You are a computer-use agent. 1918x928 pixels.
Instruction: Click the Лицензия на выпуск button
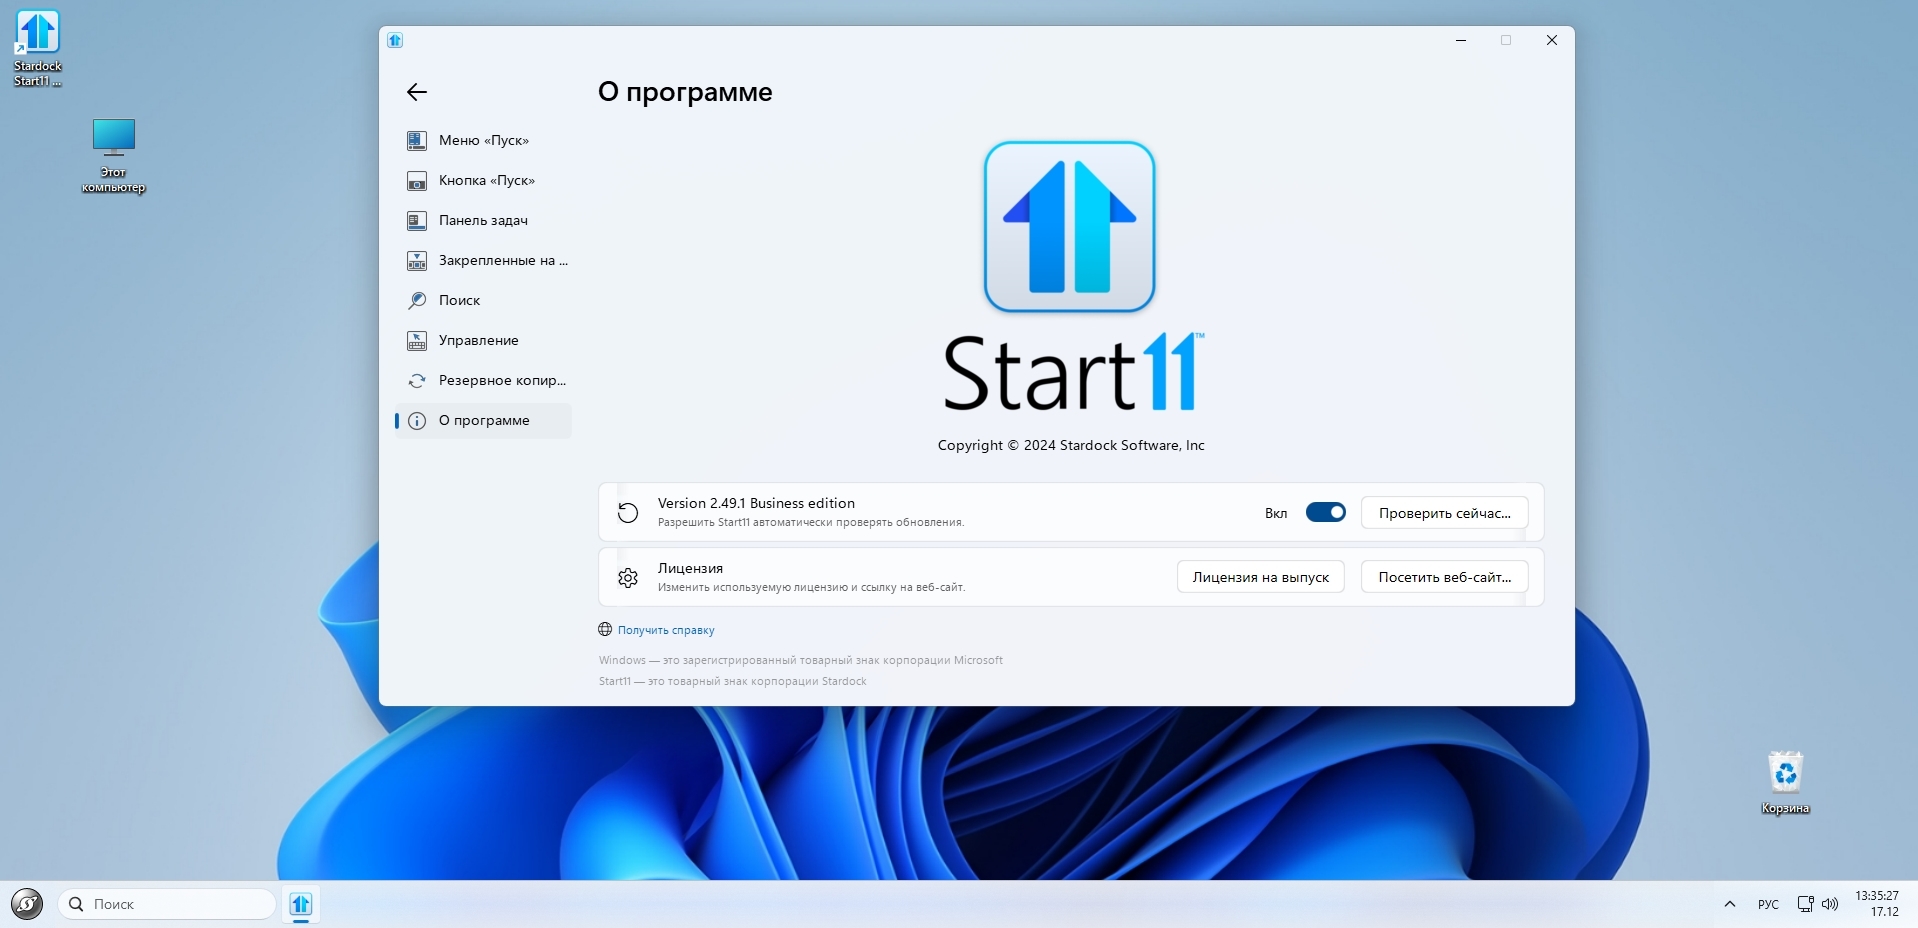tap(1260, 577)
